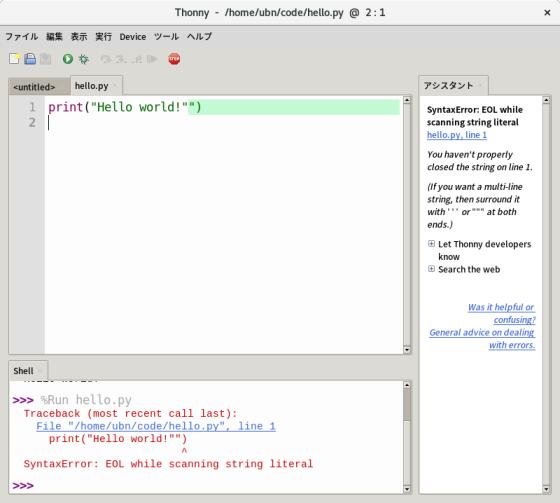Screen dimensions: 560x503
Task: Click the disabled Step over icon
Action: click(106, 59)
